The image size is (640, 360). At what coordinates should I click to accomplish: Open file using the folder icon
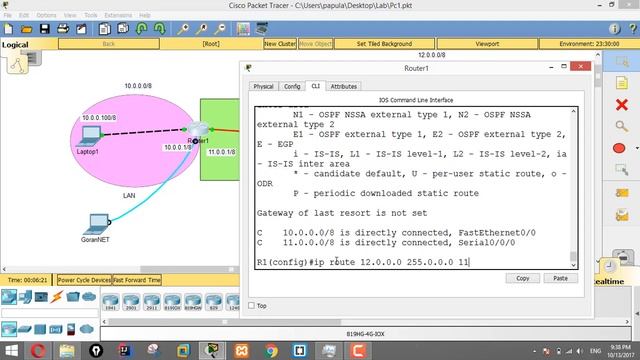(x=27, y=29)
